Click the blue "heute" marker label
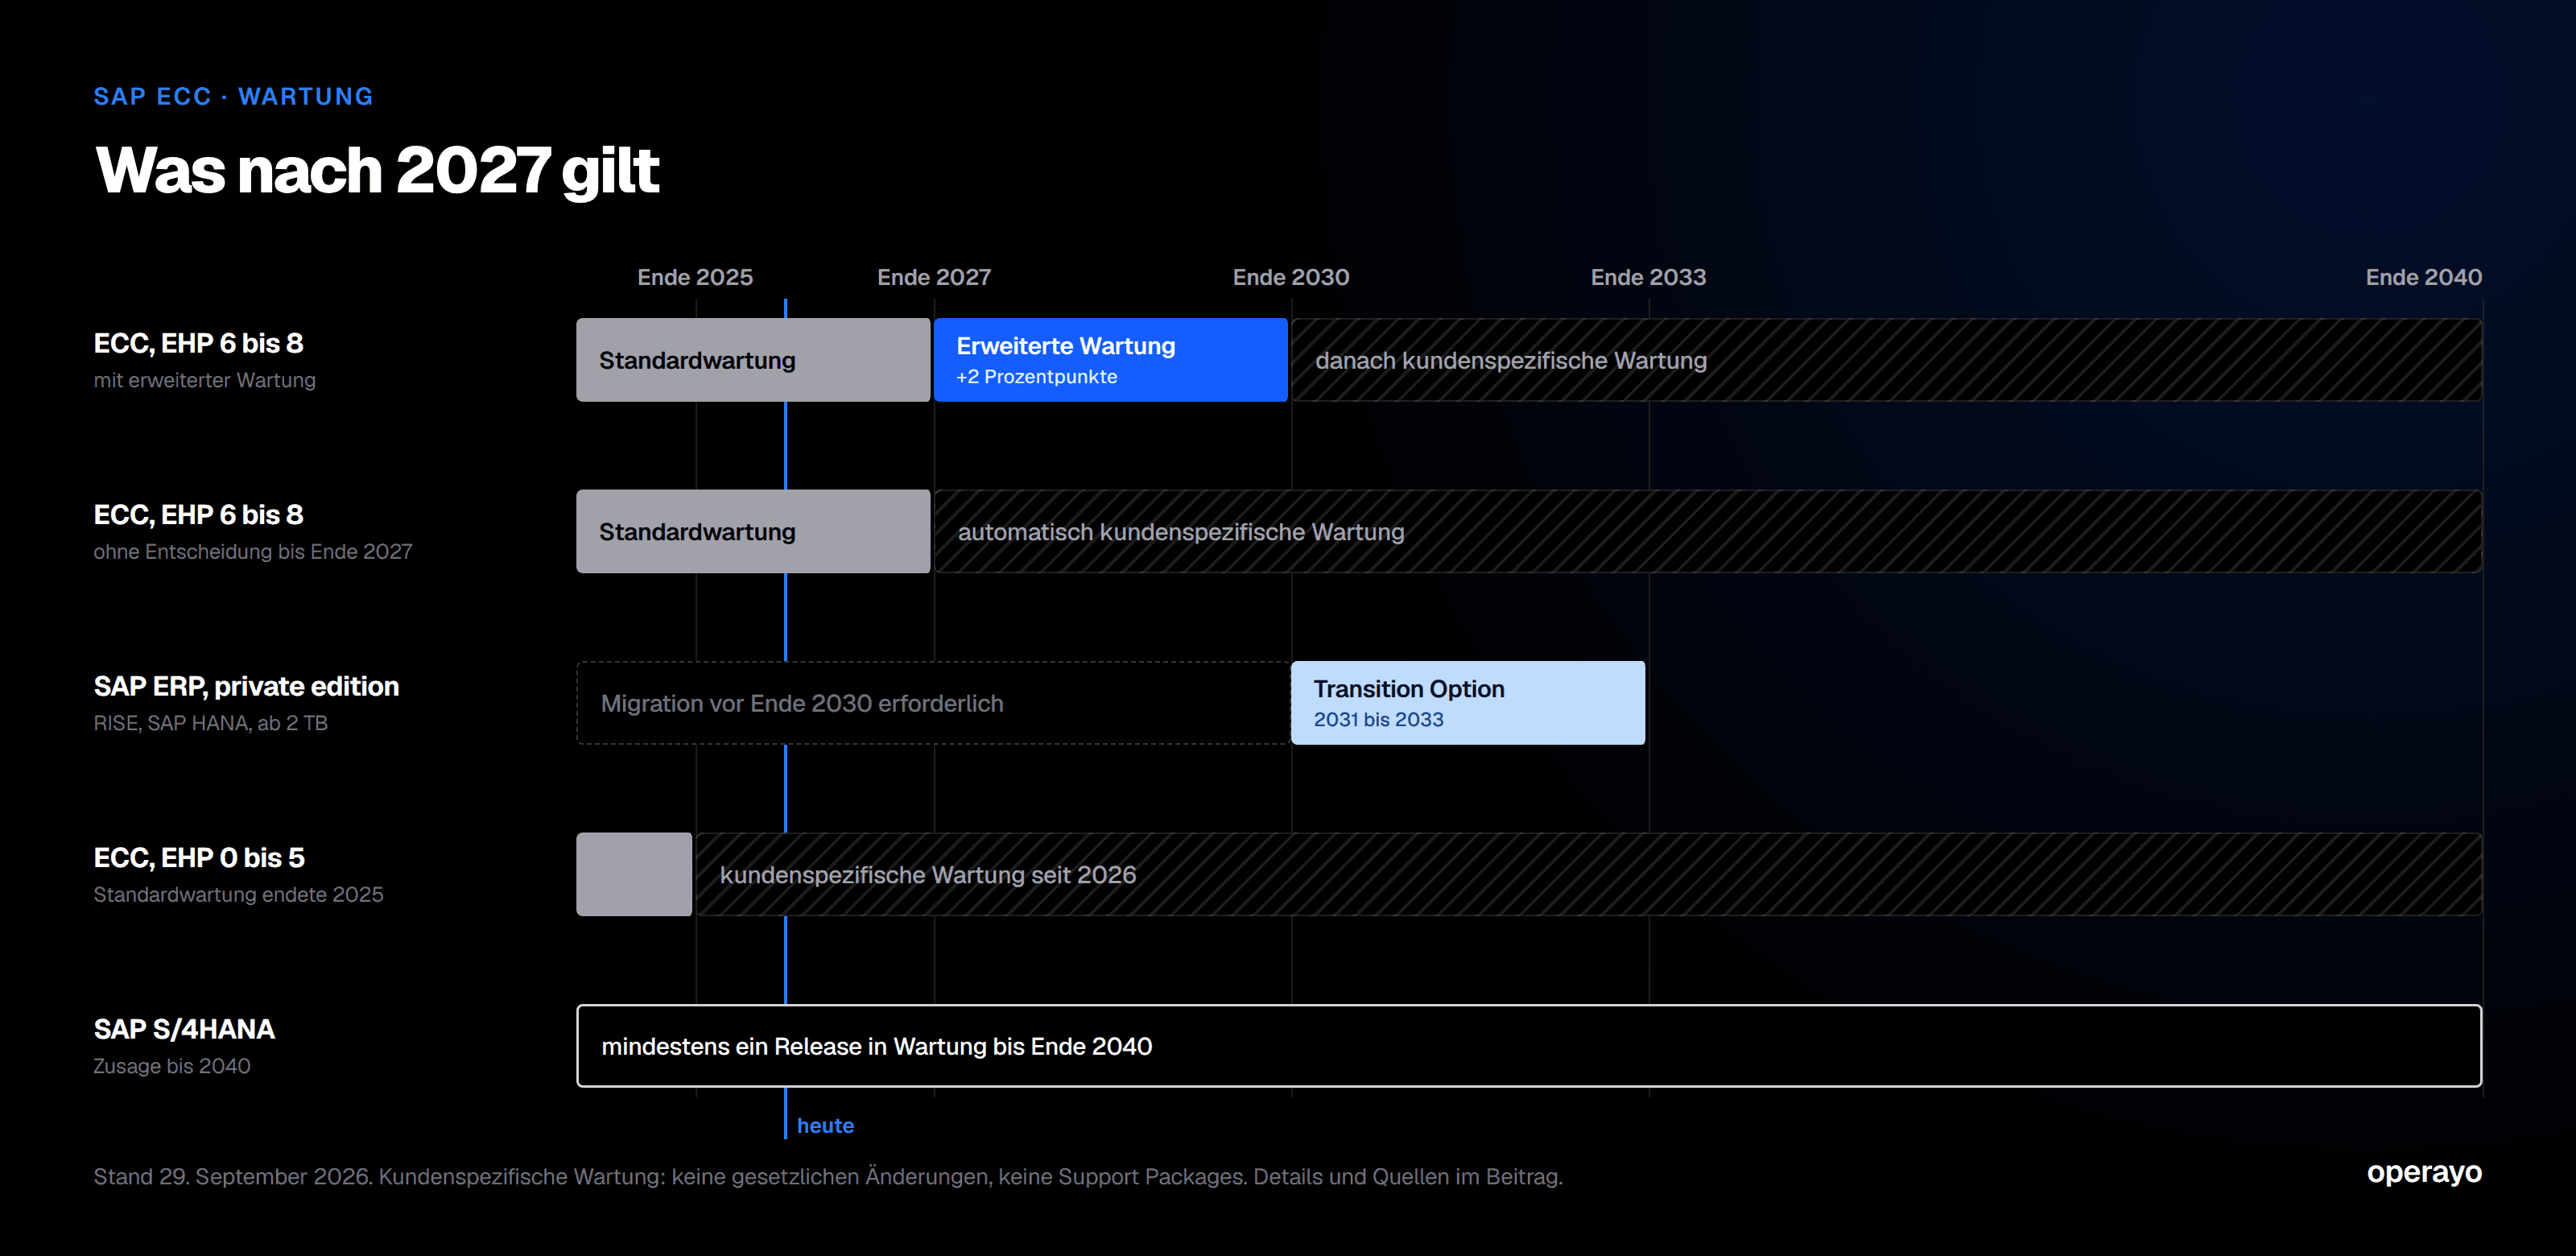2576x1256 pixels. [825, 1125]
